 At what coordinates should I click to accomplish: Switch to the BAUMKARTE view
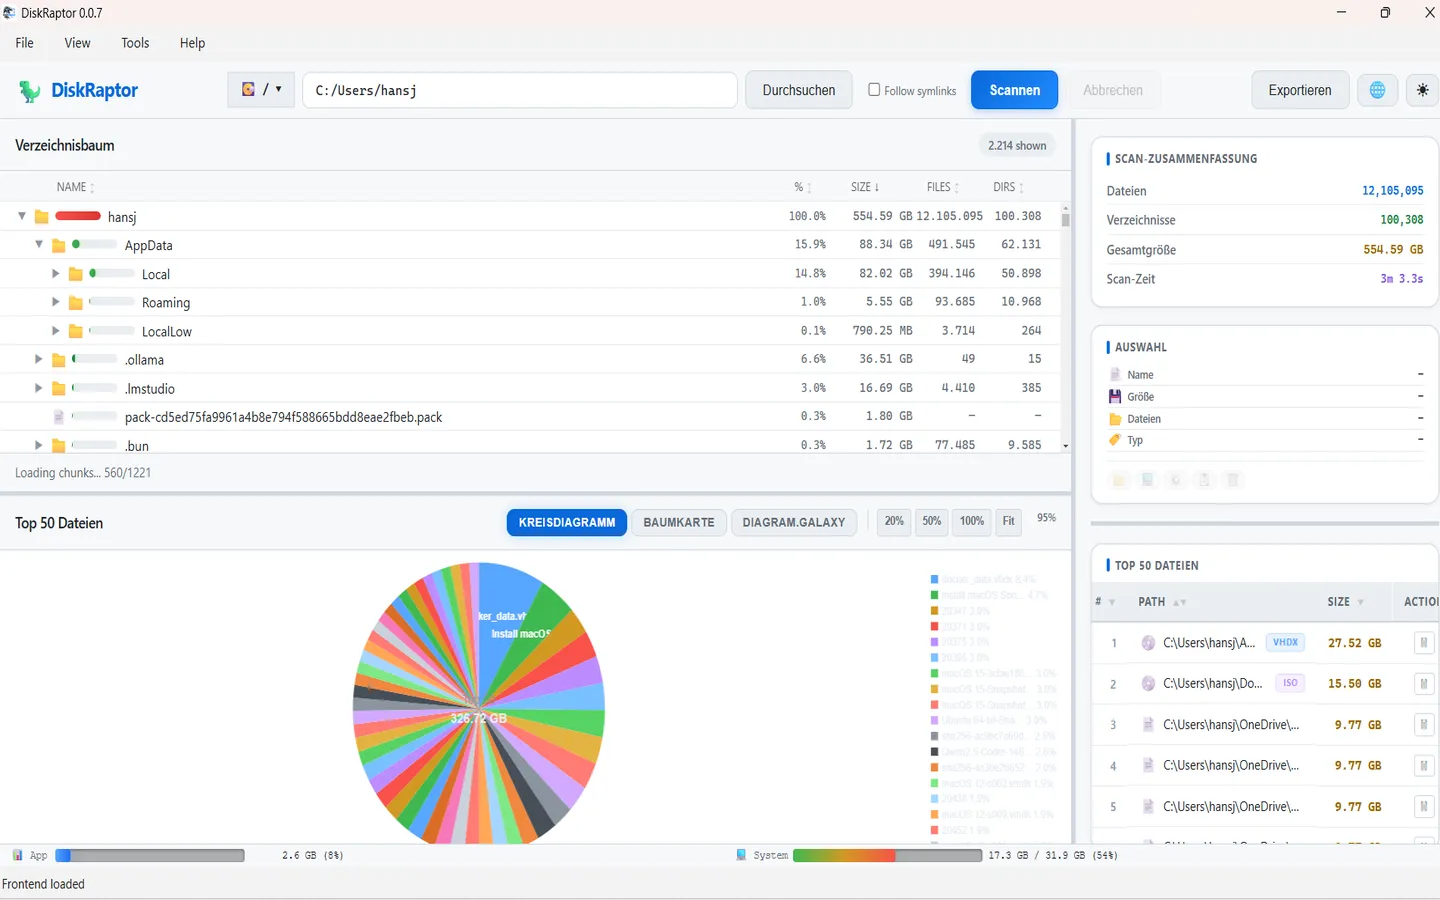[679, 523]
